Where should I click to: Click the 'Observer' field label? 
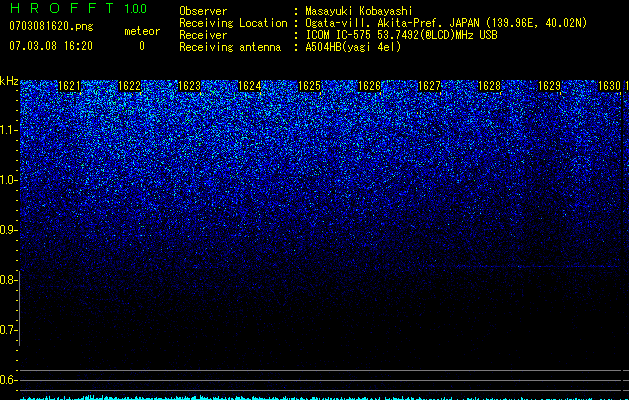203,11
